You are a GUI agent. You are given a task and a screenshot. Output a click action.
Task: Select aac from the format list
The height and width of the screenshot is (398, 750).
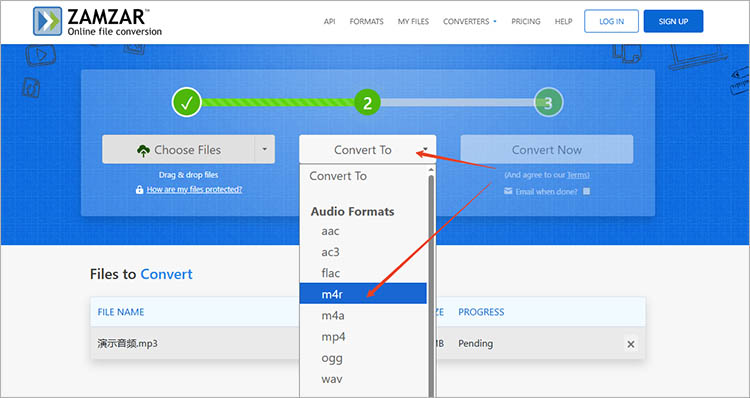[x=363, y=231]
